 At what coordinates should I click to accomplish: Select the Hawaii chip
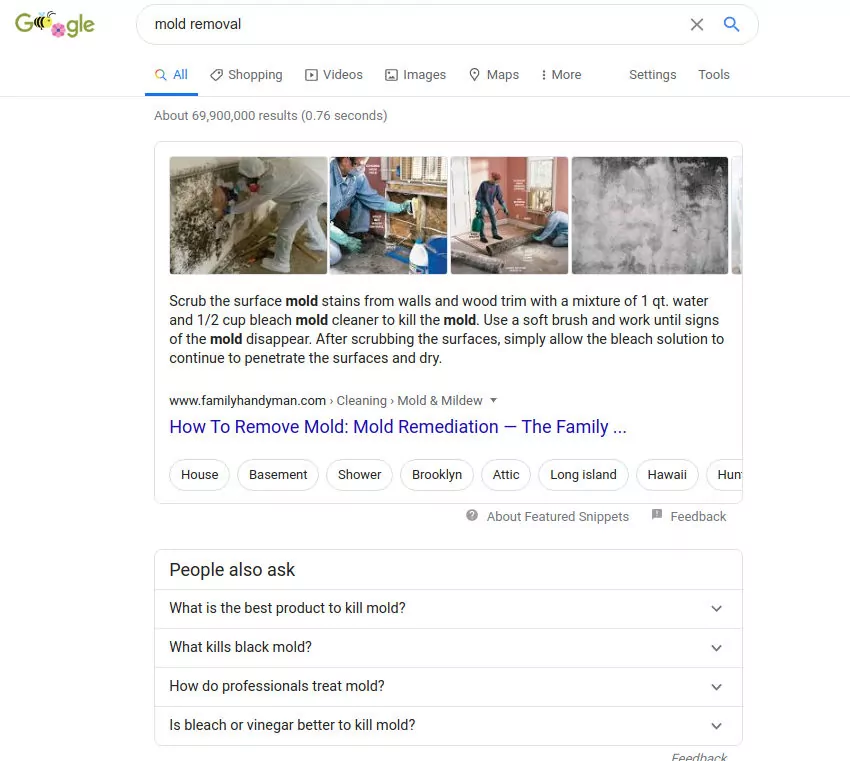667,475
